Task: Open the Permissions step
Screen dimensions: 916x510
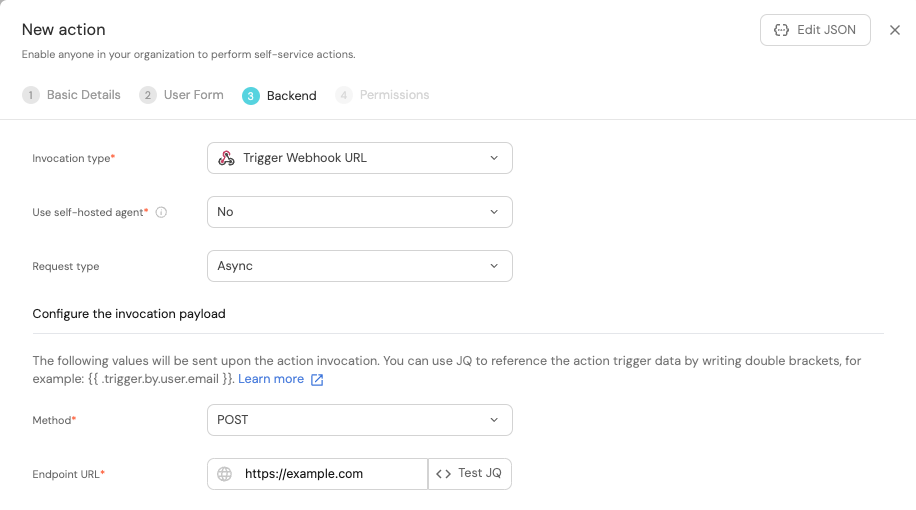Action: [394, 95]
